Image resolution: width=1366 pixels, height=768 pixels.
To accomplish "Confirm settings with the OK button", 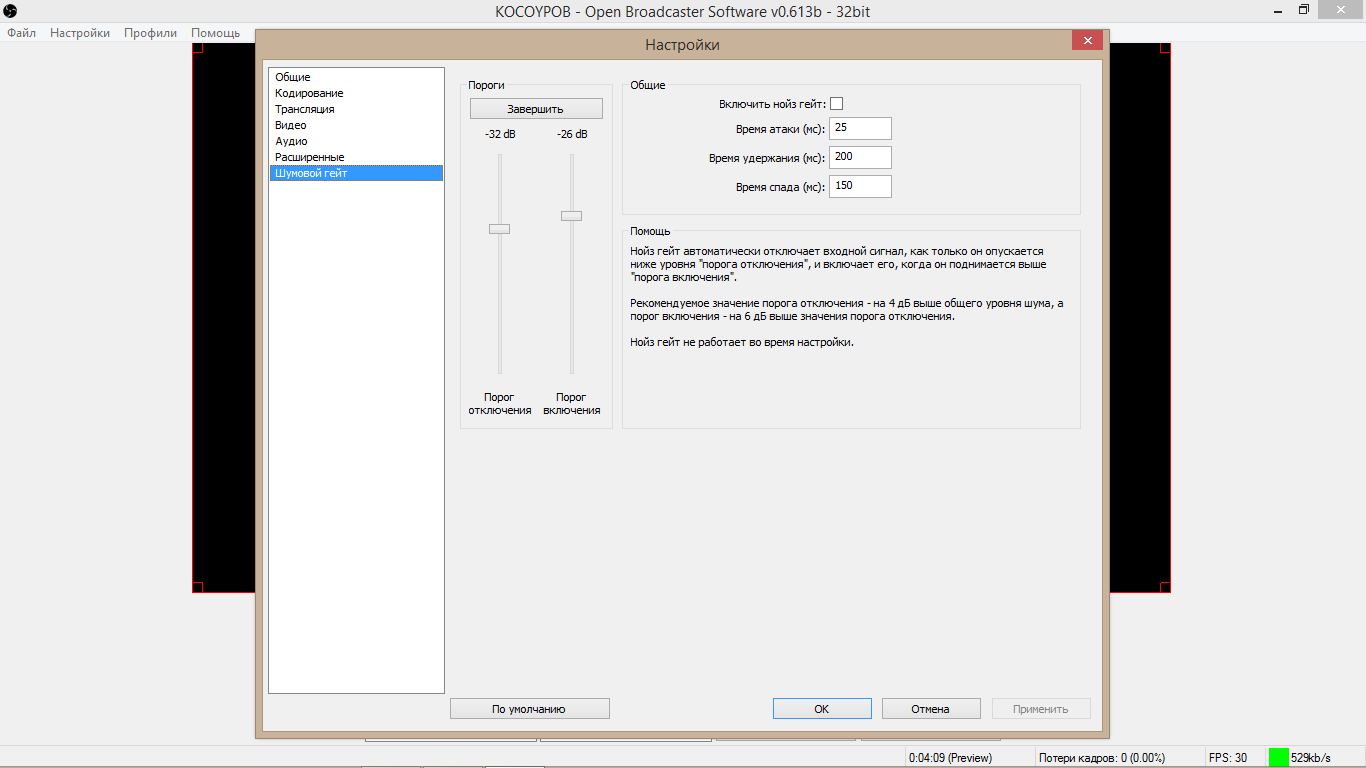I will click(822, 709).
